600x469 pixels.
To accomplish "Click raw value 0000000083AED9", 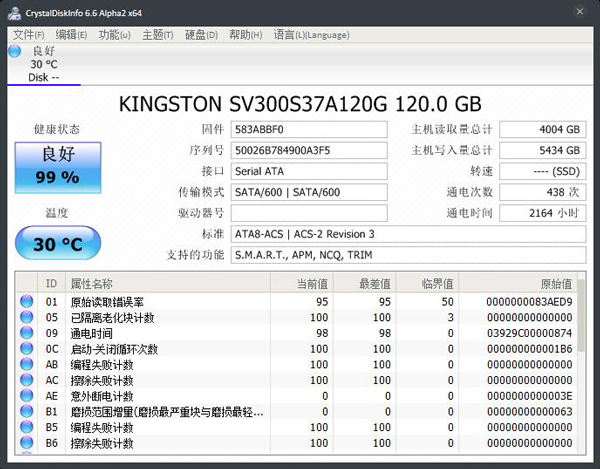I will (x=529, y=302).
